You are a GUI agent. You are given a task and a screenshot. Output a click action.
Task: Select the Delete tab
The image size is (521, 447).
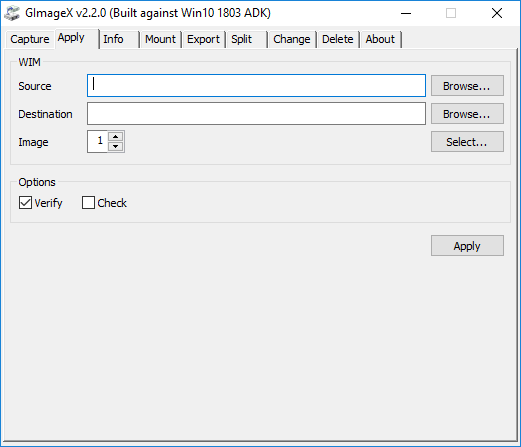338,39
